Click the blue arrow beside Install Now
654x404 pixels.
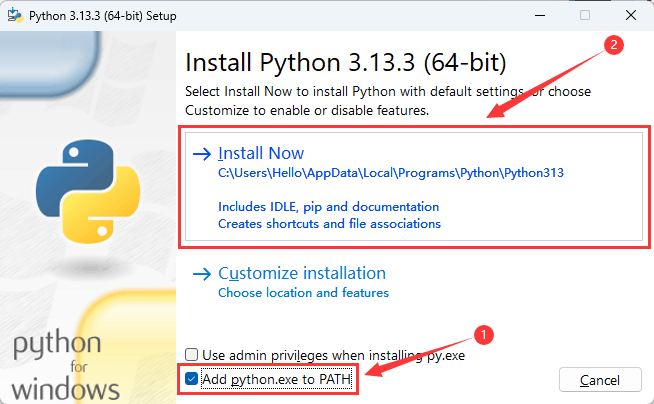pos(202,154)
